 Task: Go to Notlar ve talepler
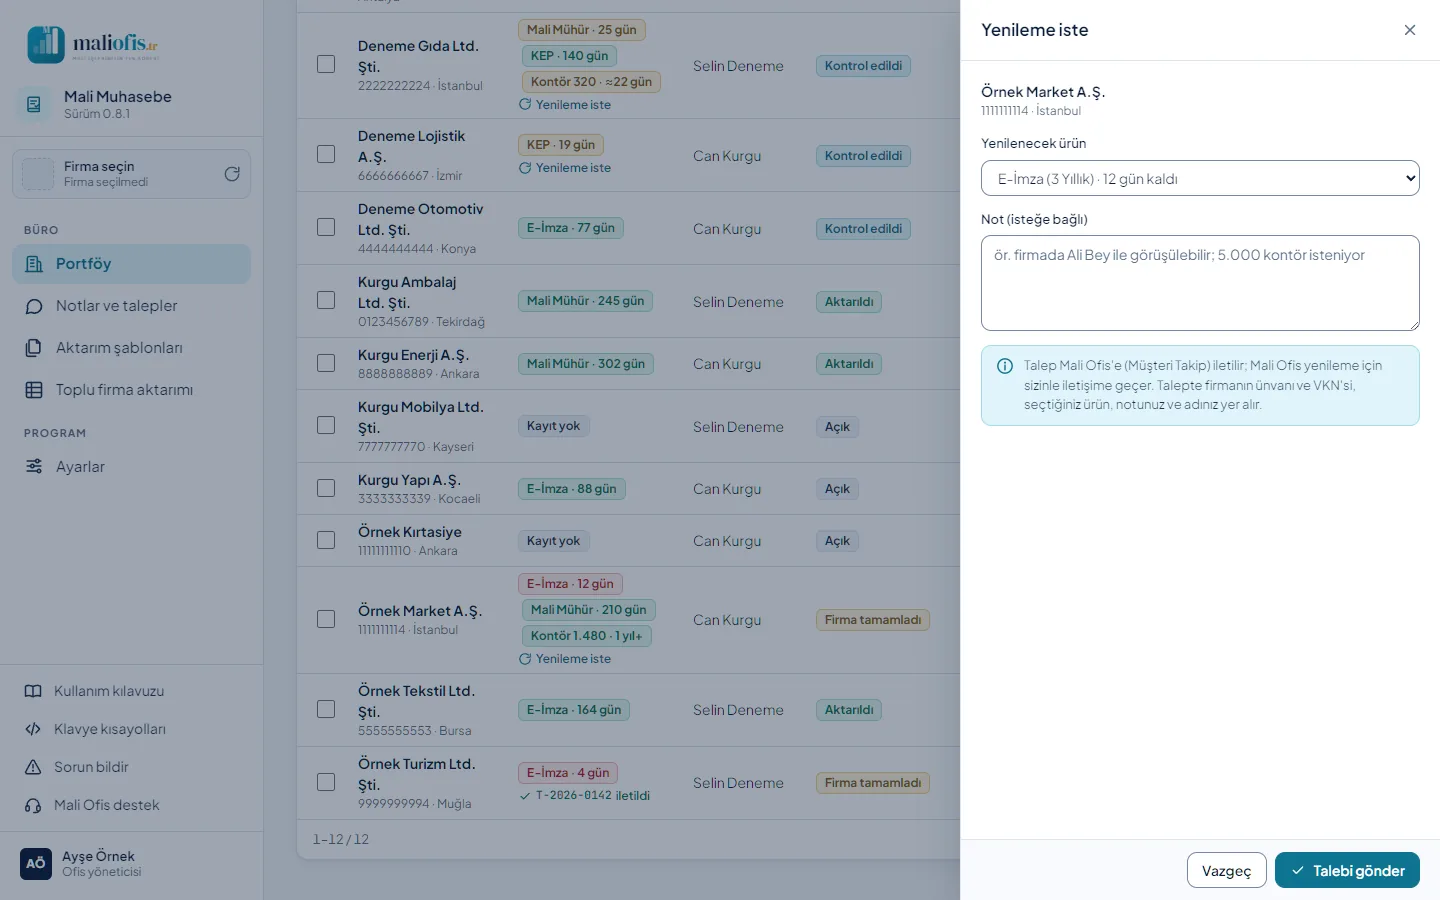tap(131, 306)
